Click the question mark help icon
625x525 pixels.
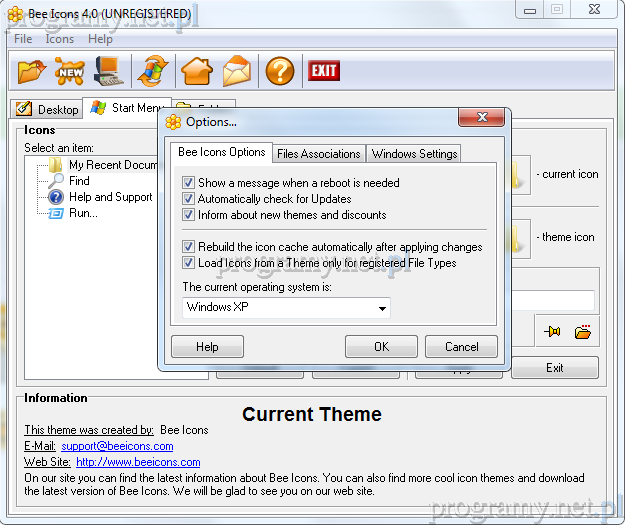point(280,71)
